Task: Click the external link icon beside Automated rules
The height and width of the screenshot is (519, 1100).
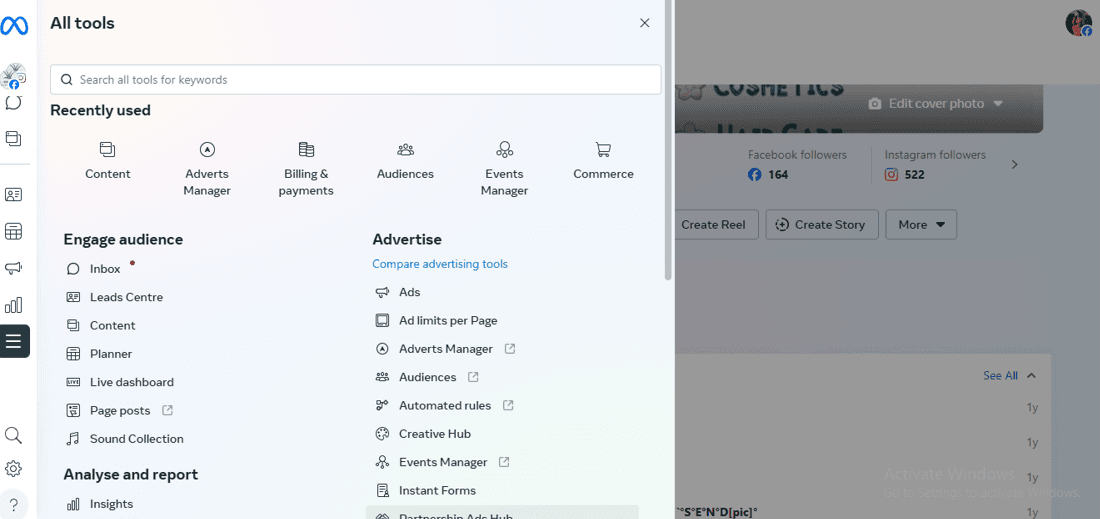Action: point(509,405)
